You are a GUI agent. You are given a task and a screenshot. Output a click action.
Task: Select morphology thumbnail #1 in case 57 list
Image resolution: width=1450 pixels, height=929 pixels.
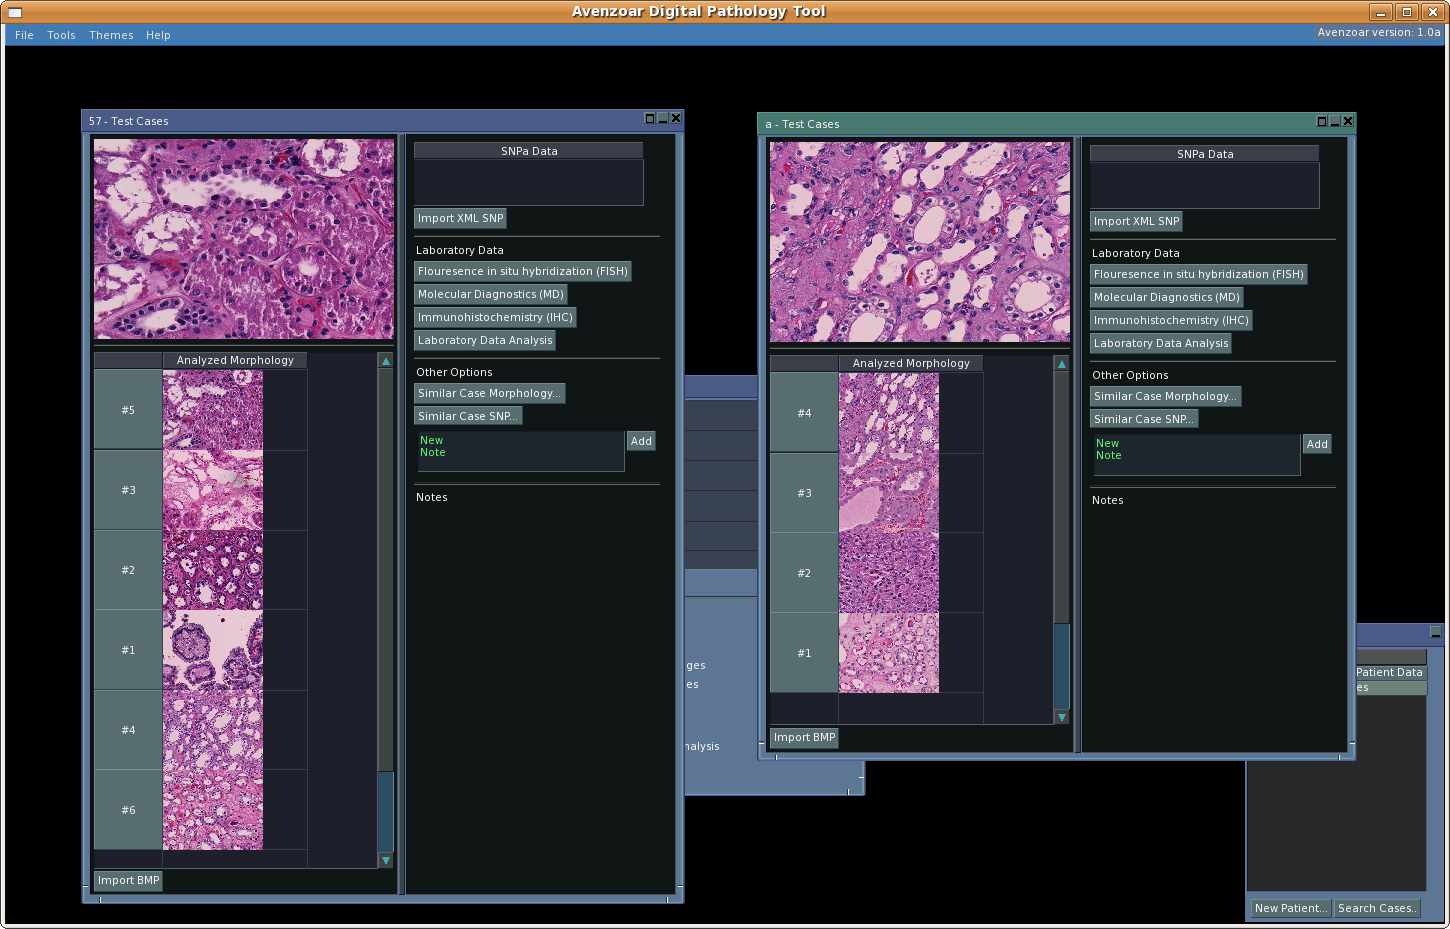coord(213,650)
